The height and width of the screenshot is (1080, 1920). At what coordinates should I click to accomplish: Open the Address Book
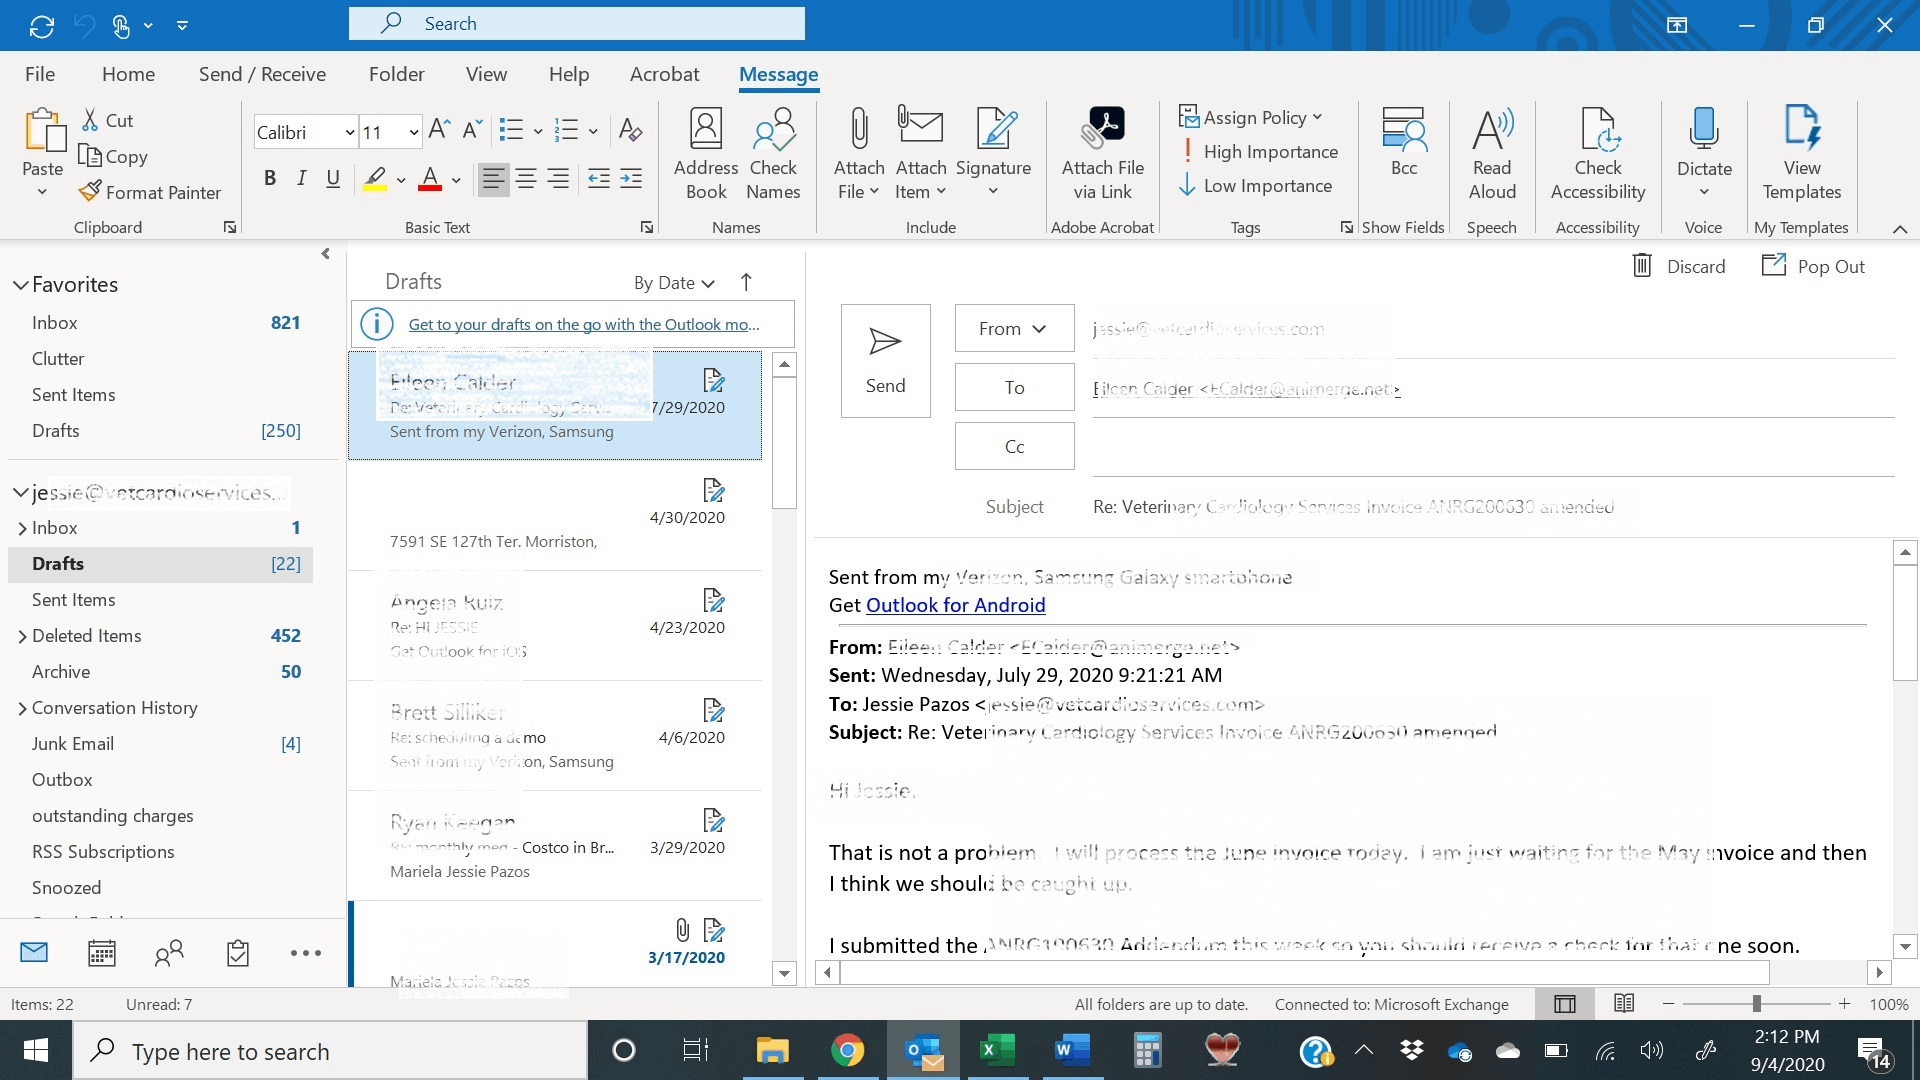click(x=705, y=130)
